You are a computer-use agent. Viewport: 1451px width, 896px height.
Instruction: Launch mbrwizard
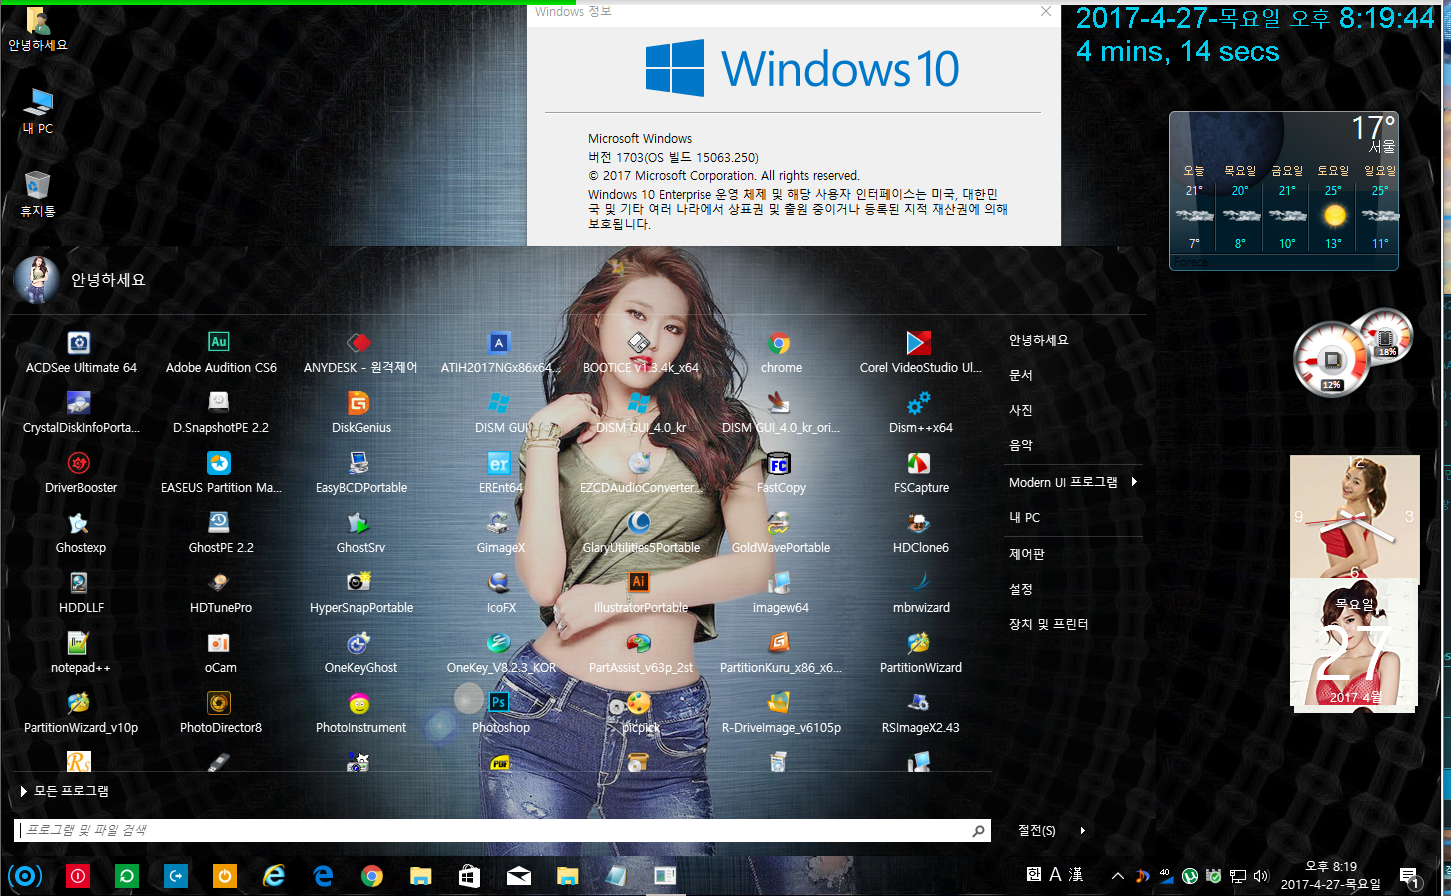[921, 594]
